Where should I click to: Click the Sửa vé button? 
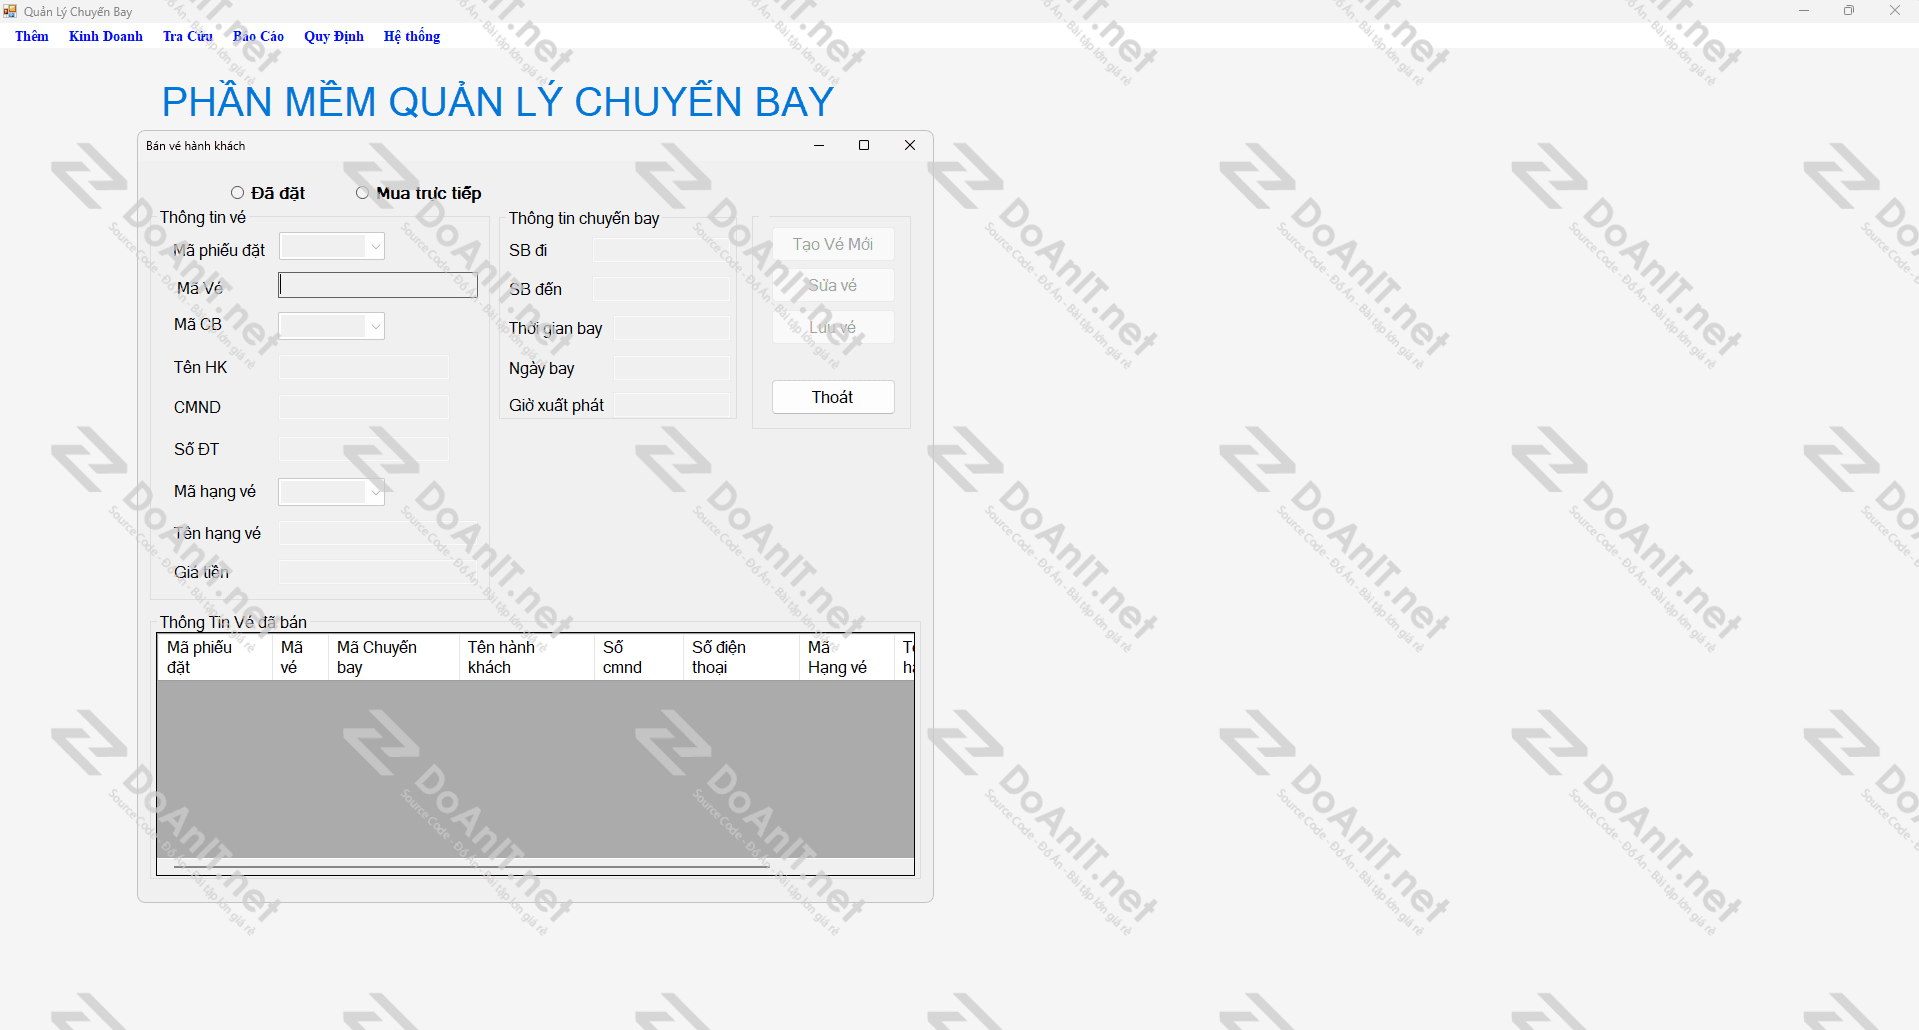[833, 285]
